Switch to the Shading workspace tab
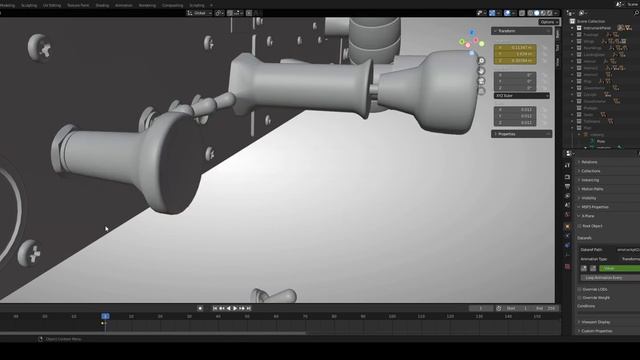The image size is (640, 360). 102,5
